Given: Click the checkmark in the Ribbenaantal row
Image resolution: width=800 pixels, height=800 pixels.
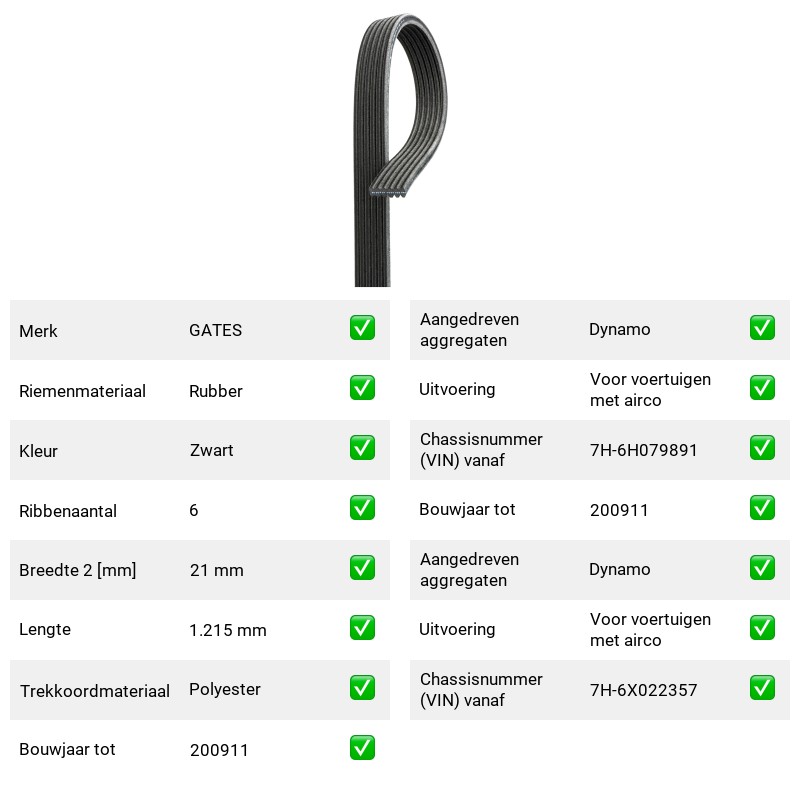Looking at the screenshot, I should coord(362,508).
